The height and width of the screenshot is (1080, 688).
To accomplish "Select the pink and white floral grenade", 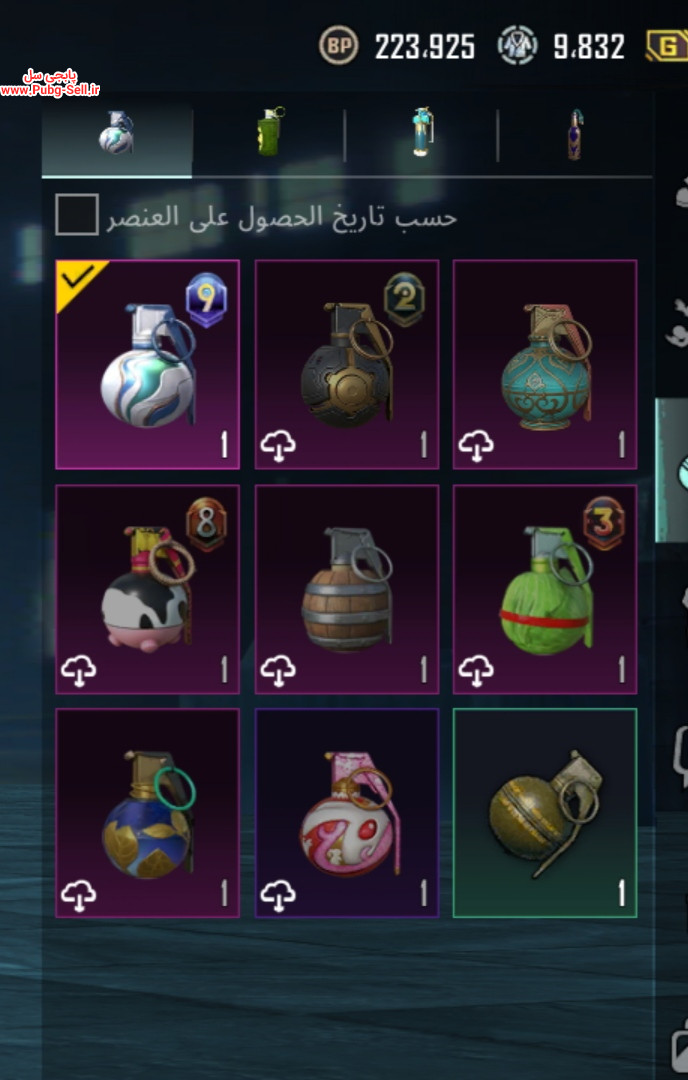I will pyautogui.click(x=346, y=813).
